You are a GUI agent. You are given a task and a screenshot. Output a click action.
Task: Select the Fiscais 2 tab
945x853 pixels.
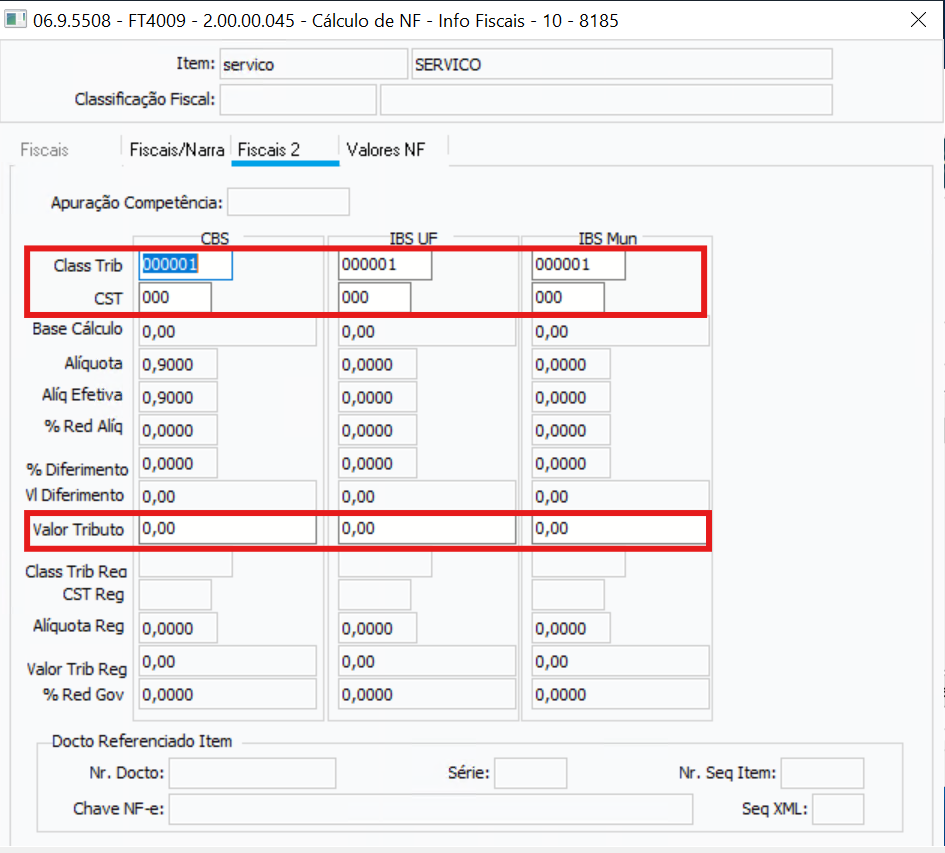tap(285, 150)
